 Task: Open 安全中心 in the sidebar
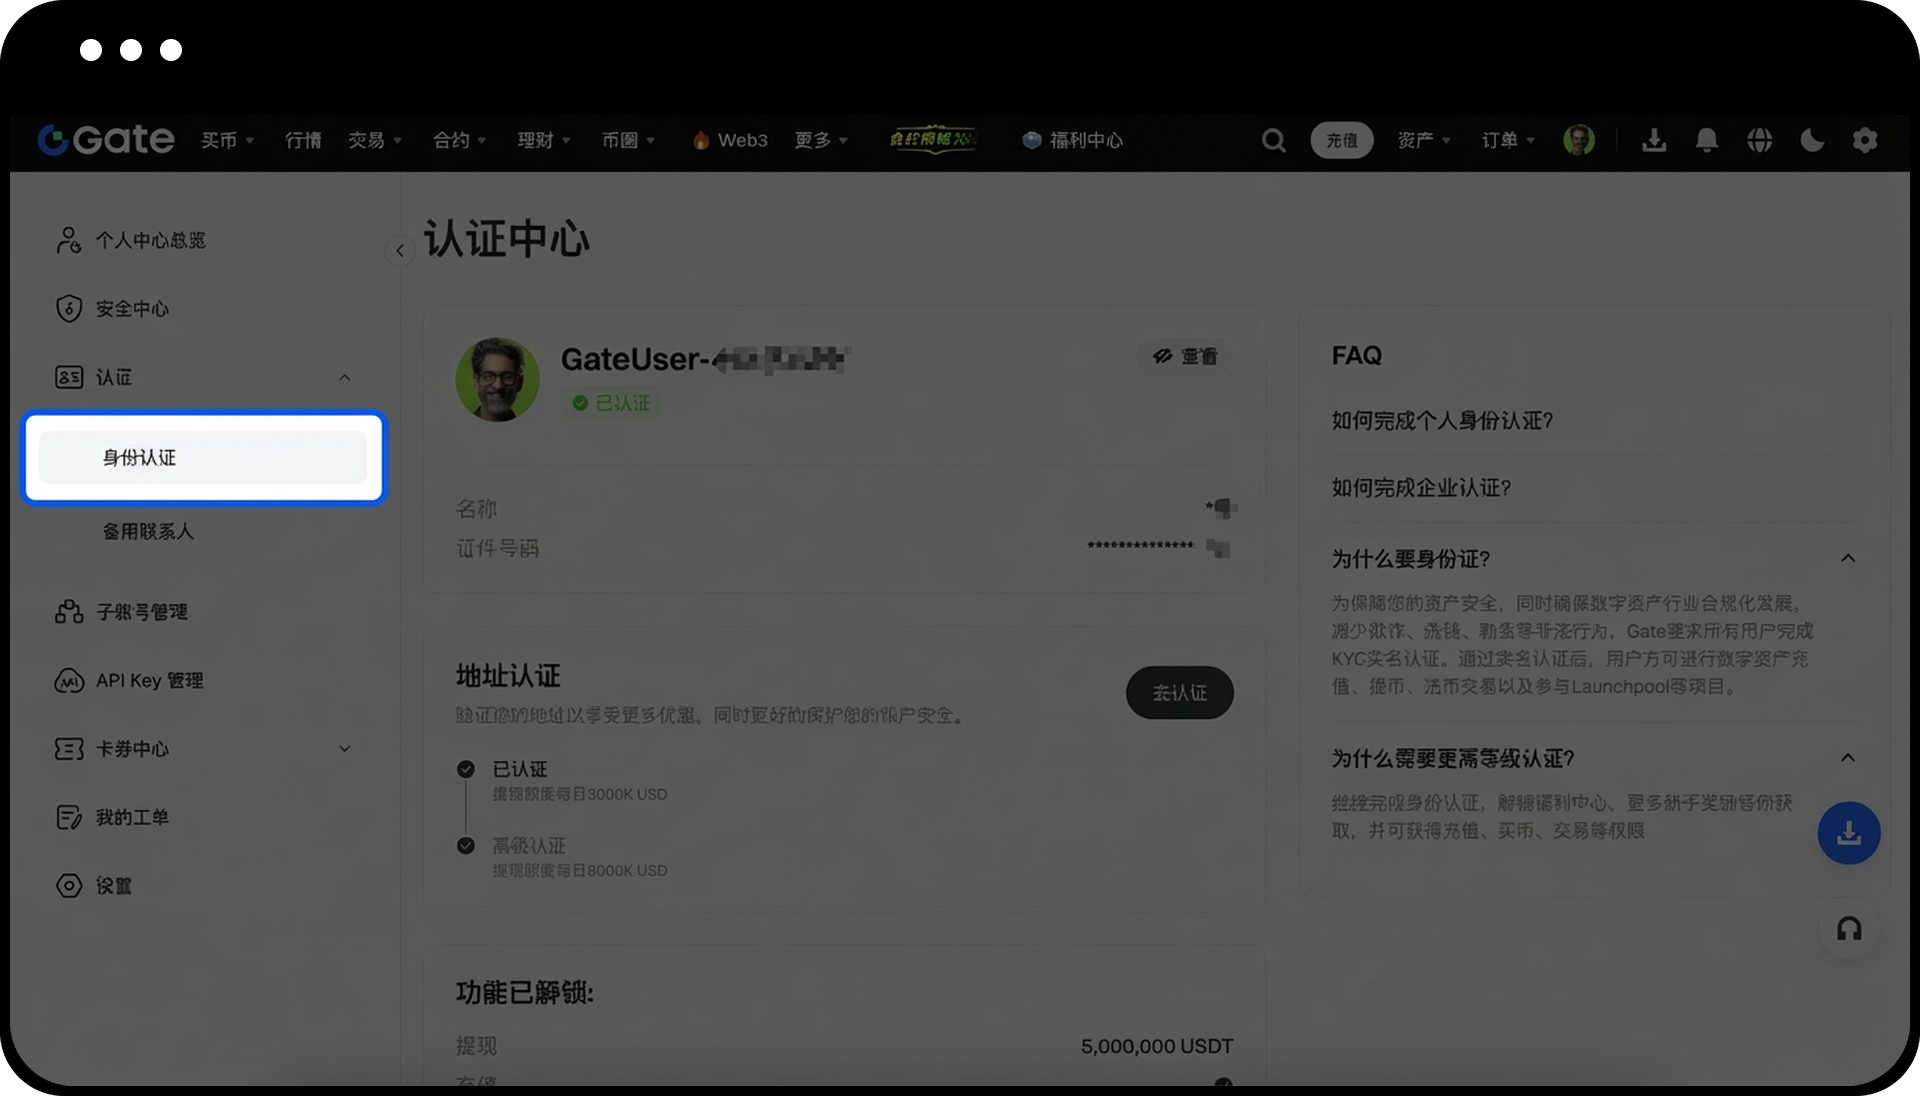[x=131, y=309]
